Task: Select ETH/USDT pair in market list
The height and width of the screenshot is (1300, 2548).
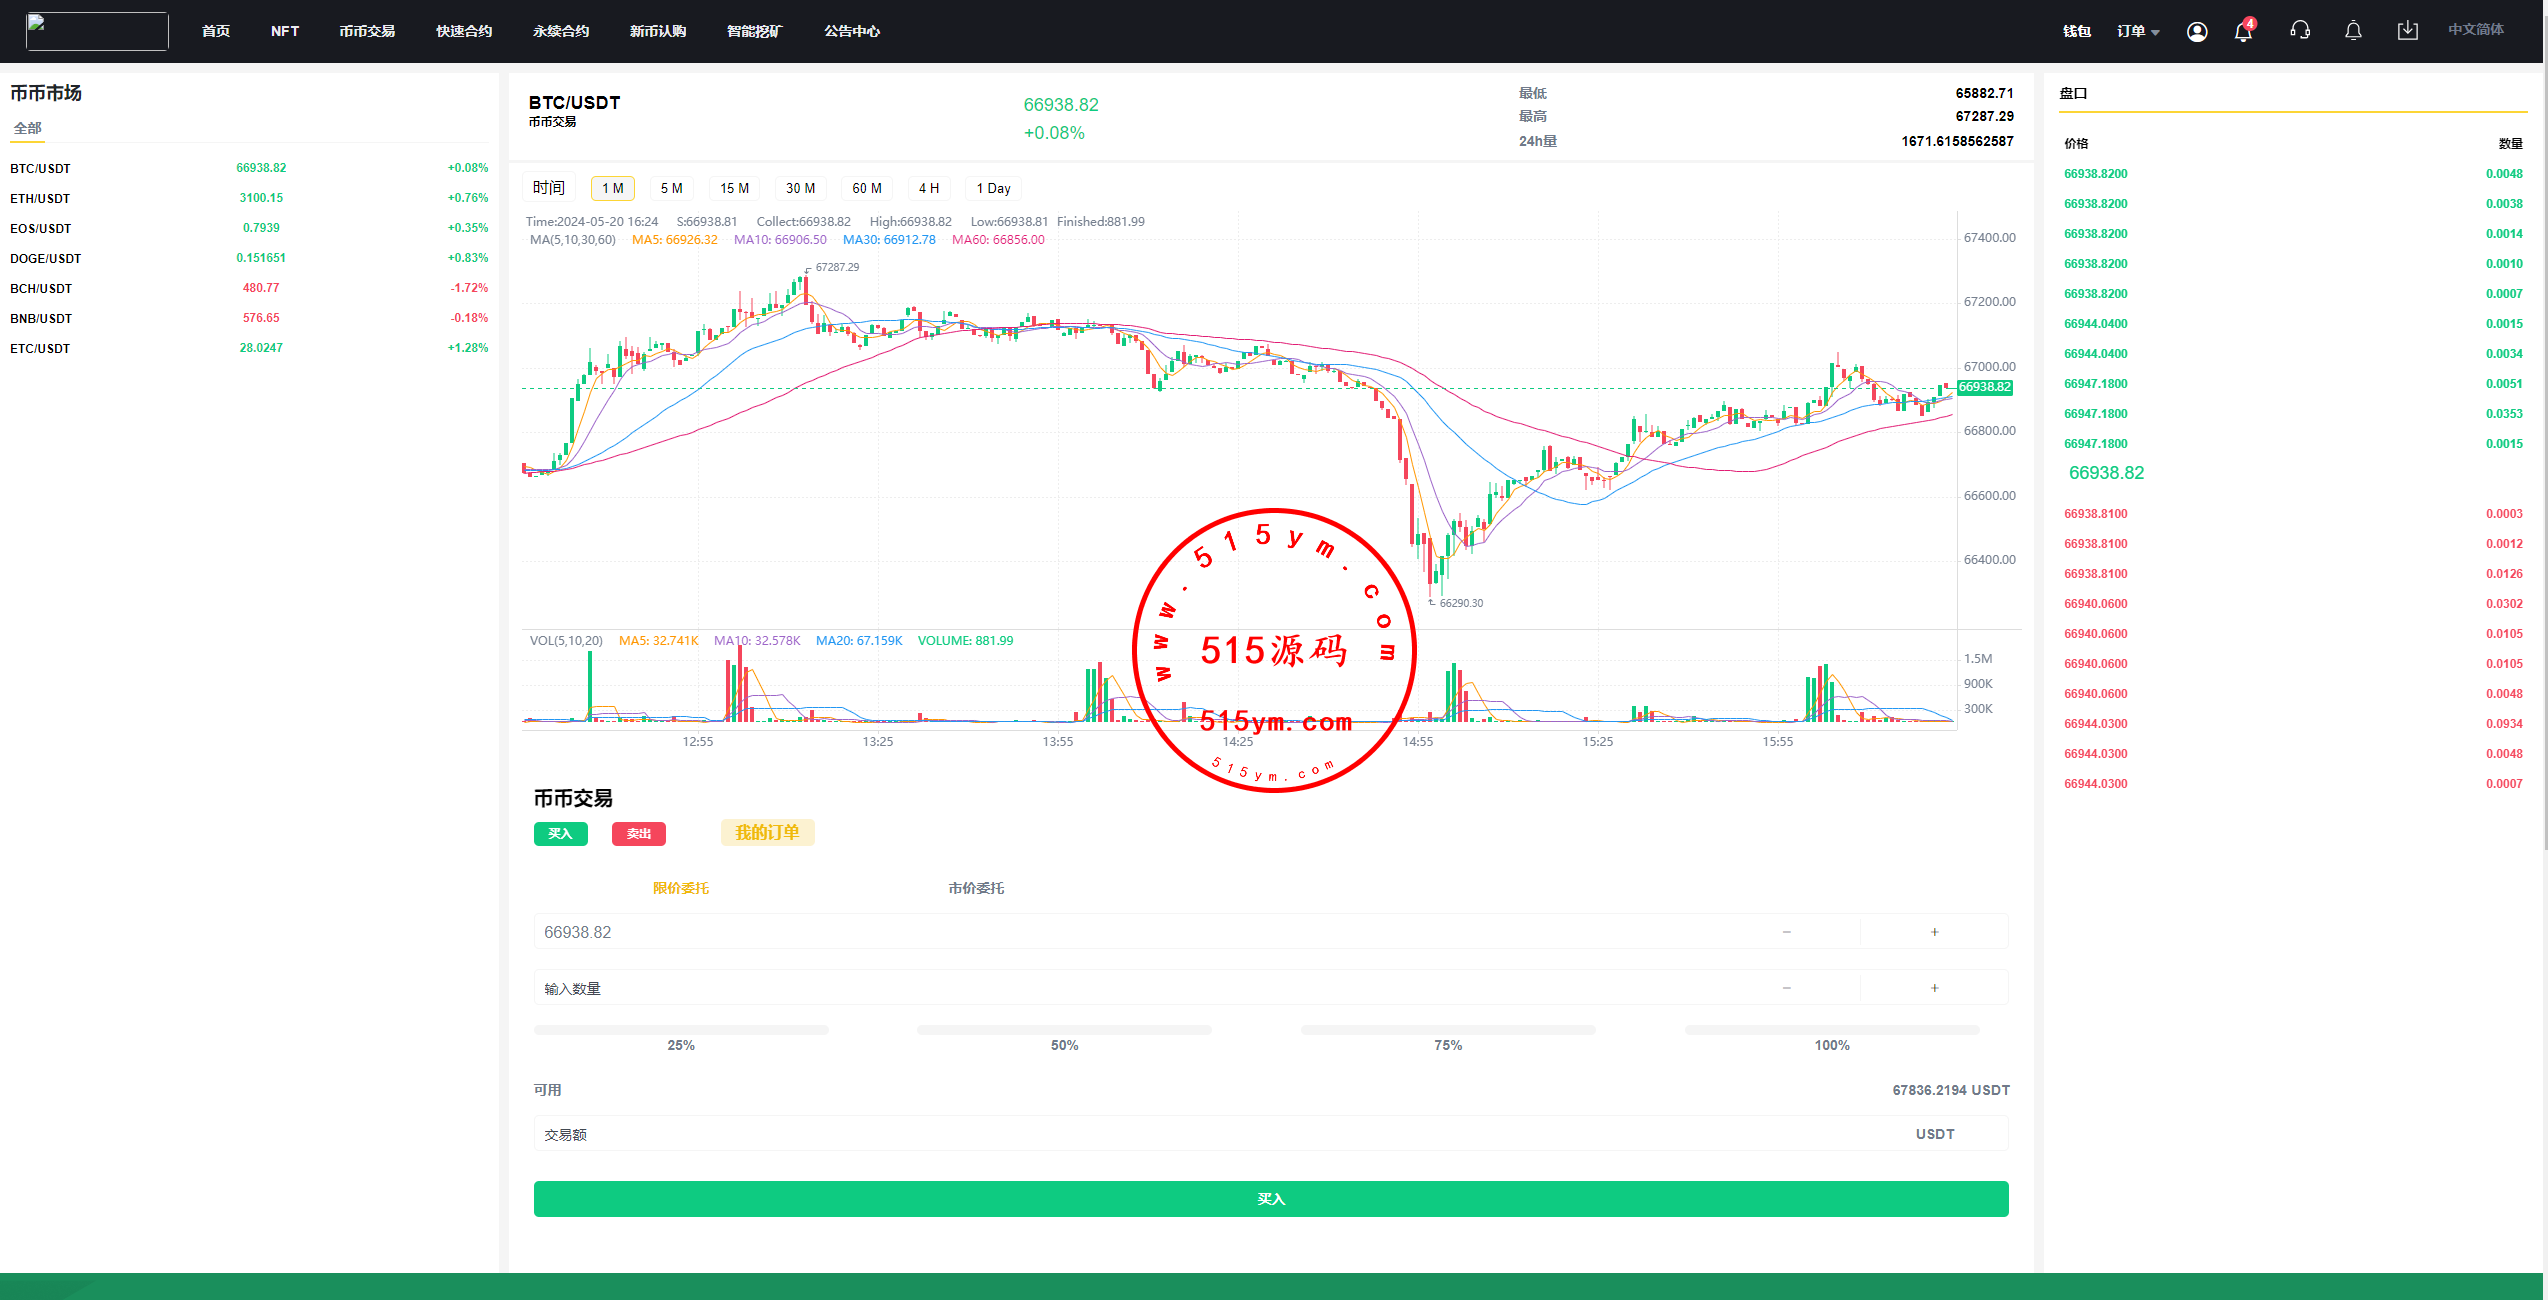Action: [x=40, y=198]
